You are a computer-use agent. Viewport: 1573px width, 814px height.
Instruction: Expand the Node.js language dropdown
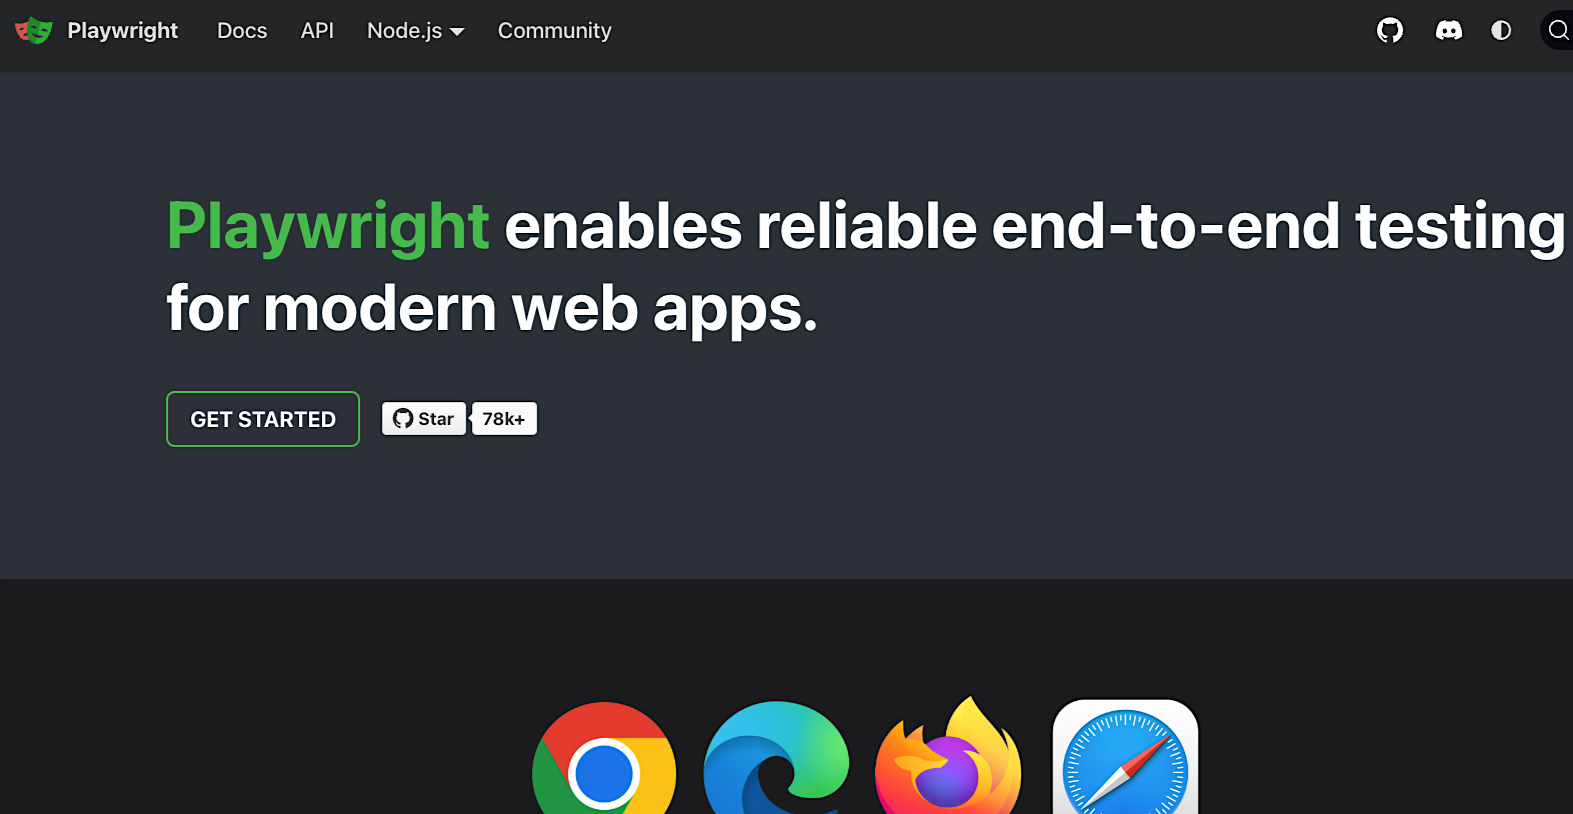point(415,31)
